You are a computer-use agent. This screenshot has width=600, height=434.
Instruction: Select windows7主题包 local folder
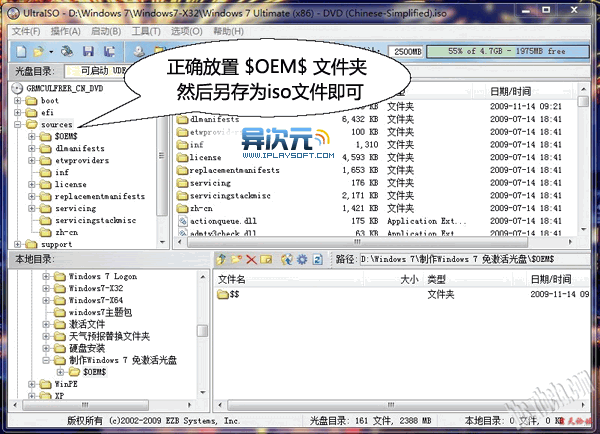click(100, 312)
